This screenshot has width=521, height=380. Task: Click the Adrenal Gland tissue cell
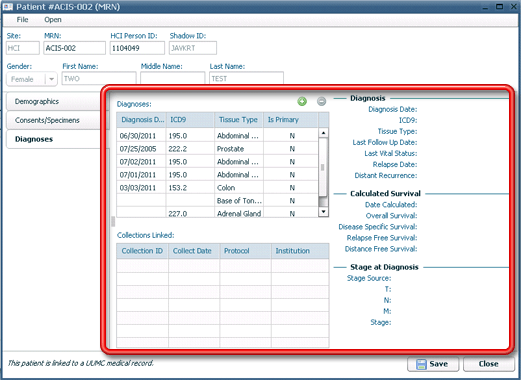pos(239,213)
